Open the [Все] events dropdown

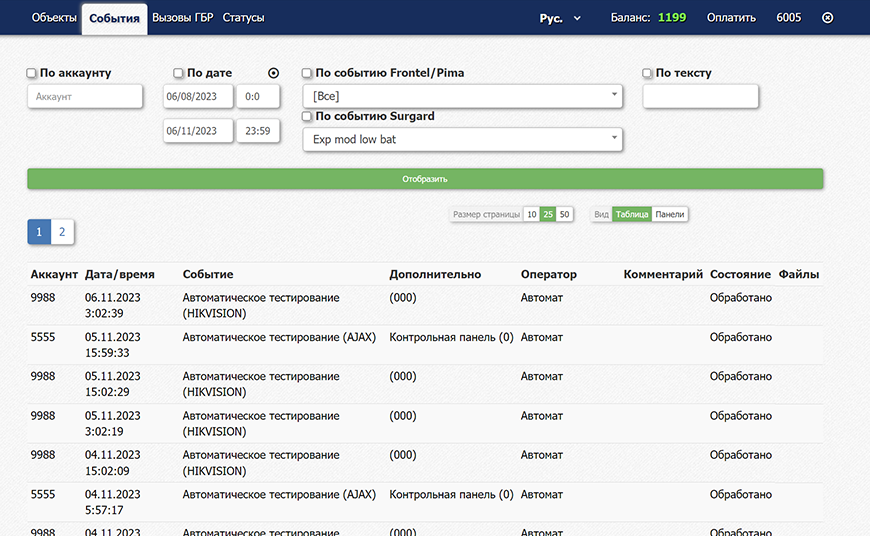[462, 96]
